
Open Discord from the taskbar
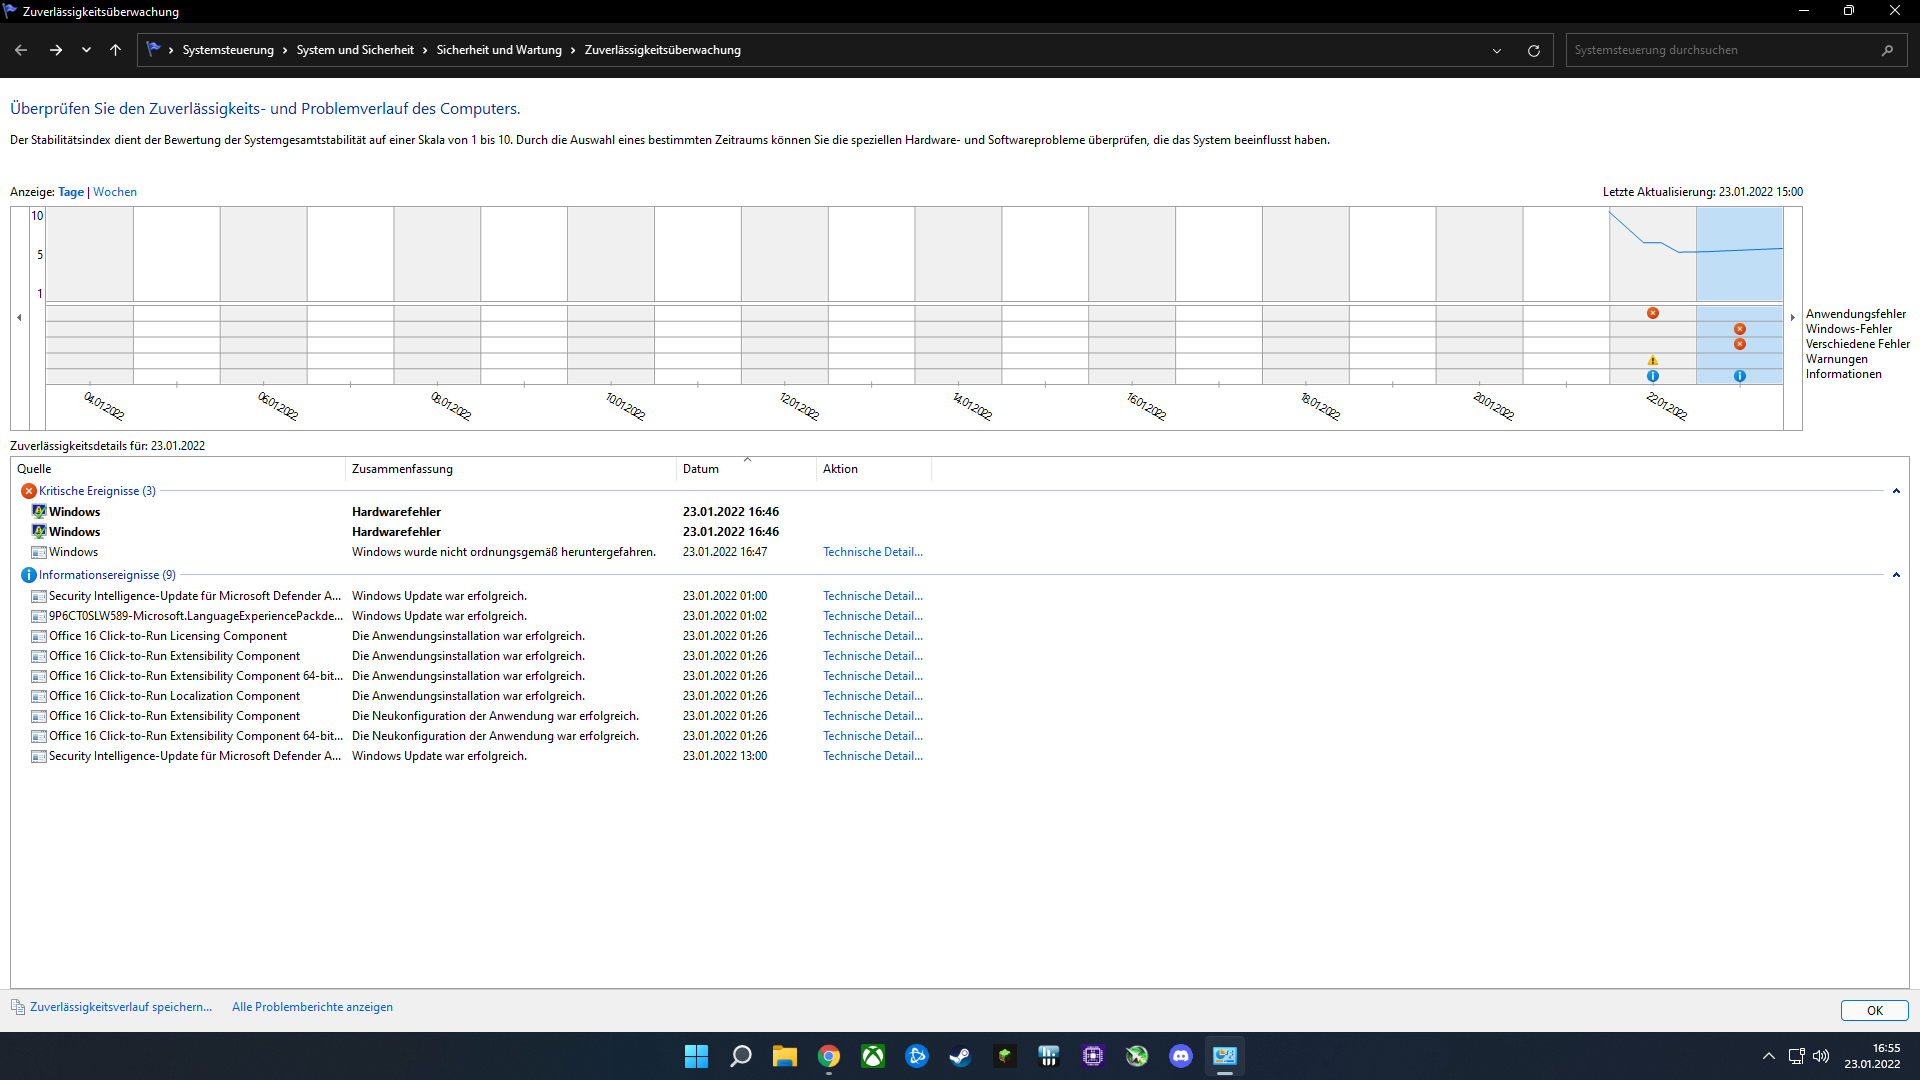(1181, 1056)
